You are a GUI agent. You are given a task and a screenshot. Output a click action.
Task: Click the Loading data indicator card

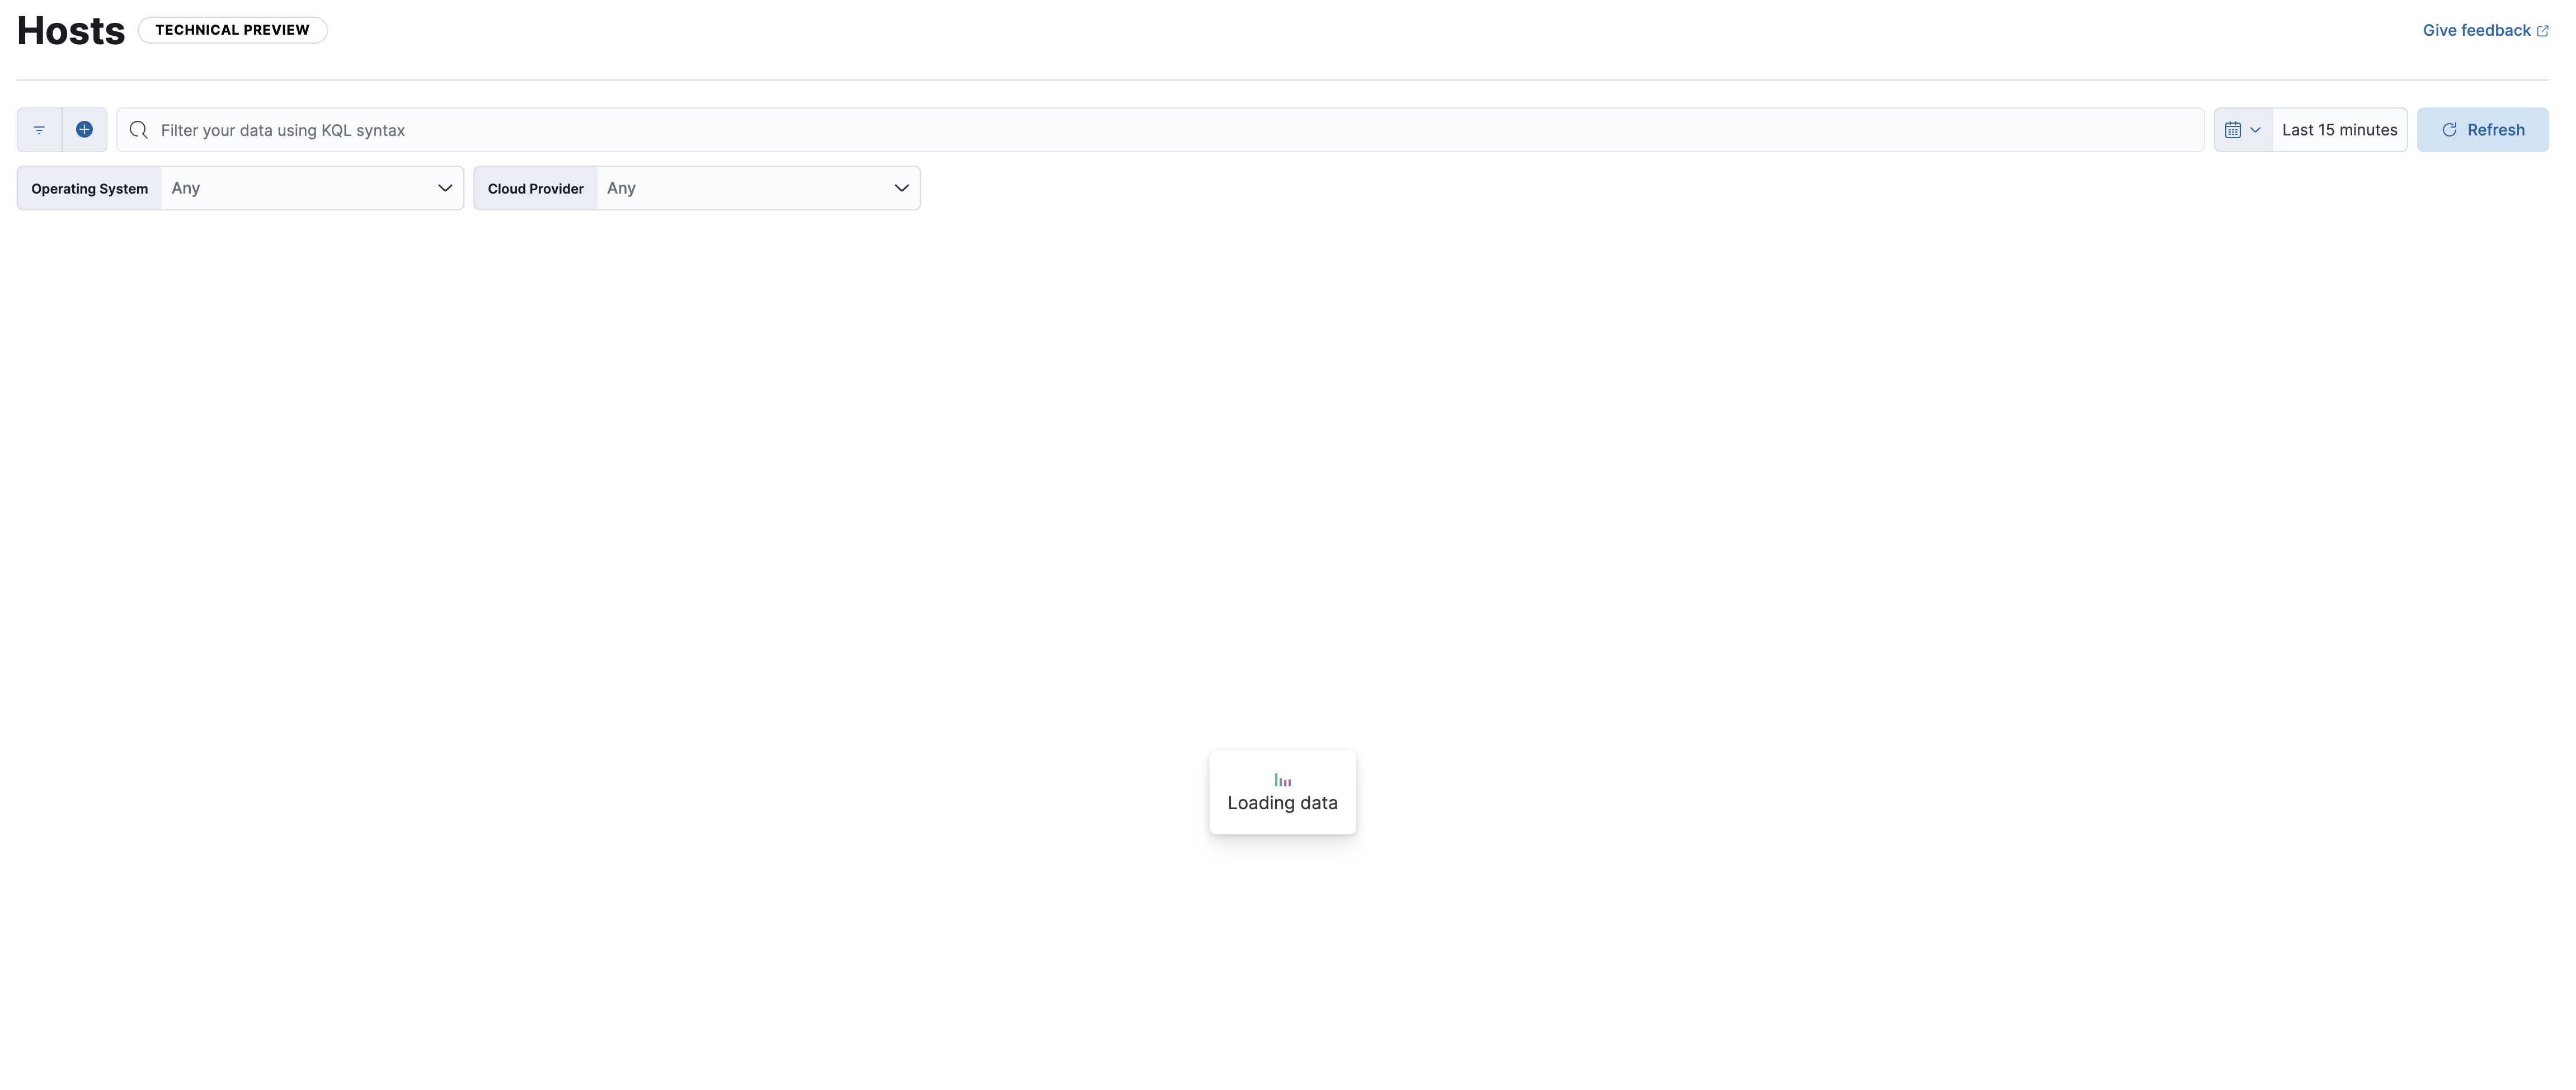pos(1282,791)
